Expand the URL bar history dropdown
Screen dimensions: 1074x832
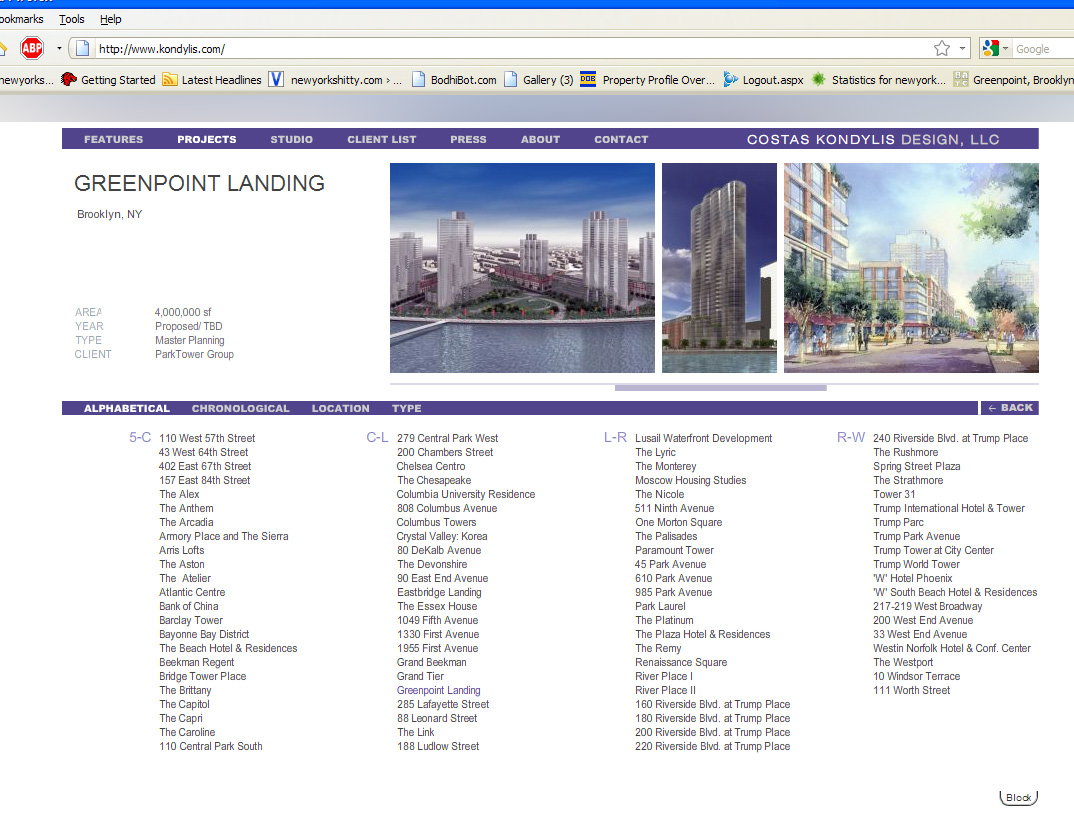tap(963, 48)
